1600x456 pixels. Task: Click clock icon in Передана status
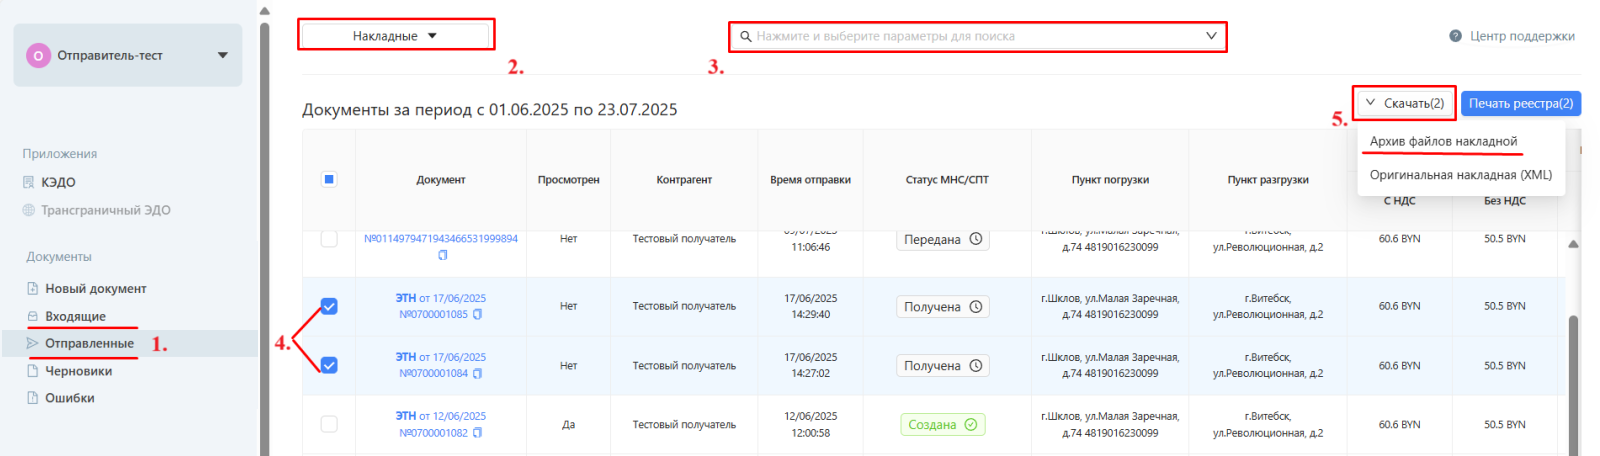[x=976, y=239]
